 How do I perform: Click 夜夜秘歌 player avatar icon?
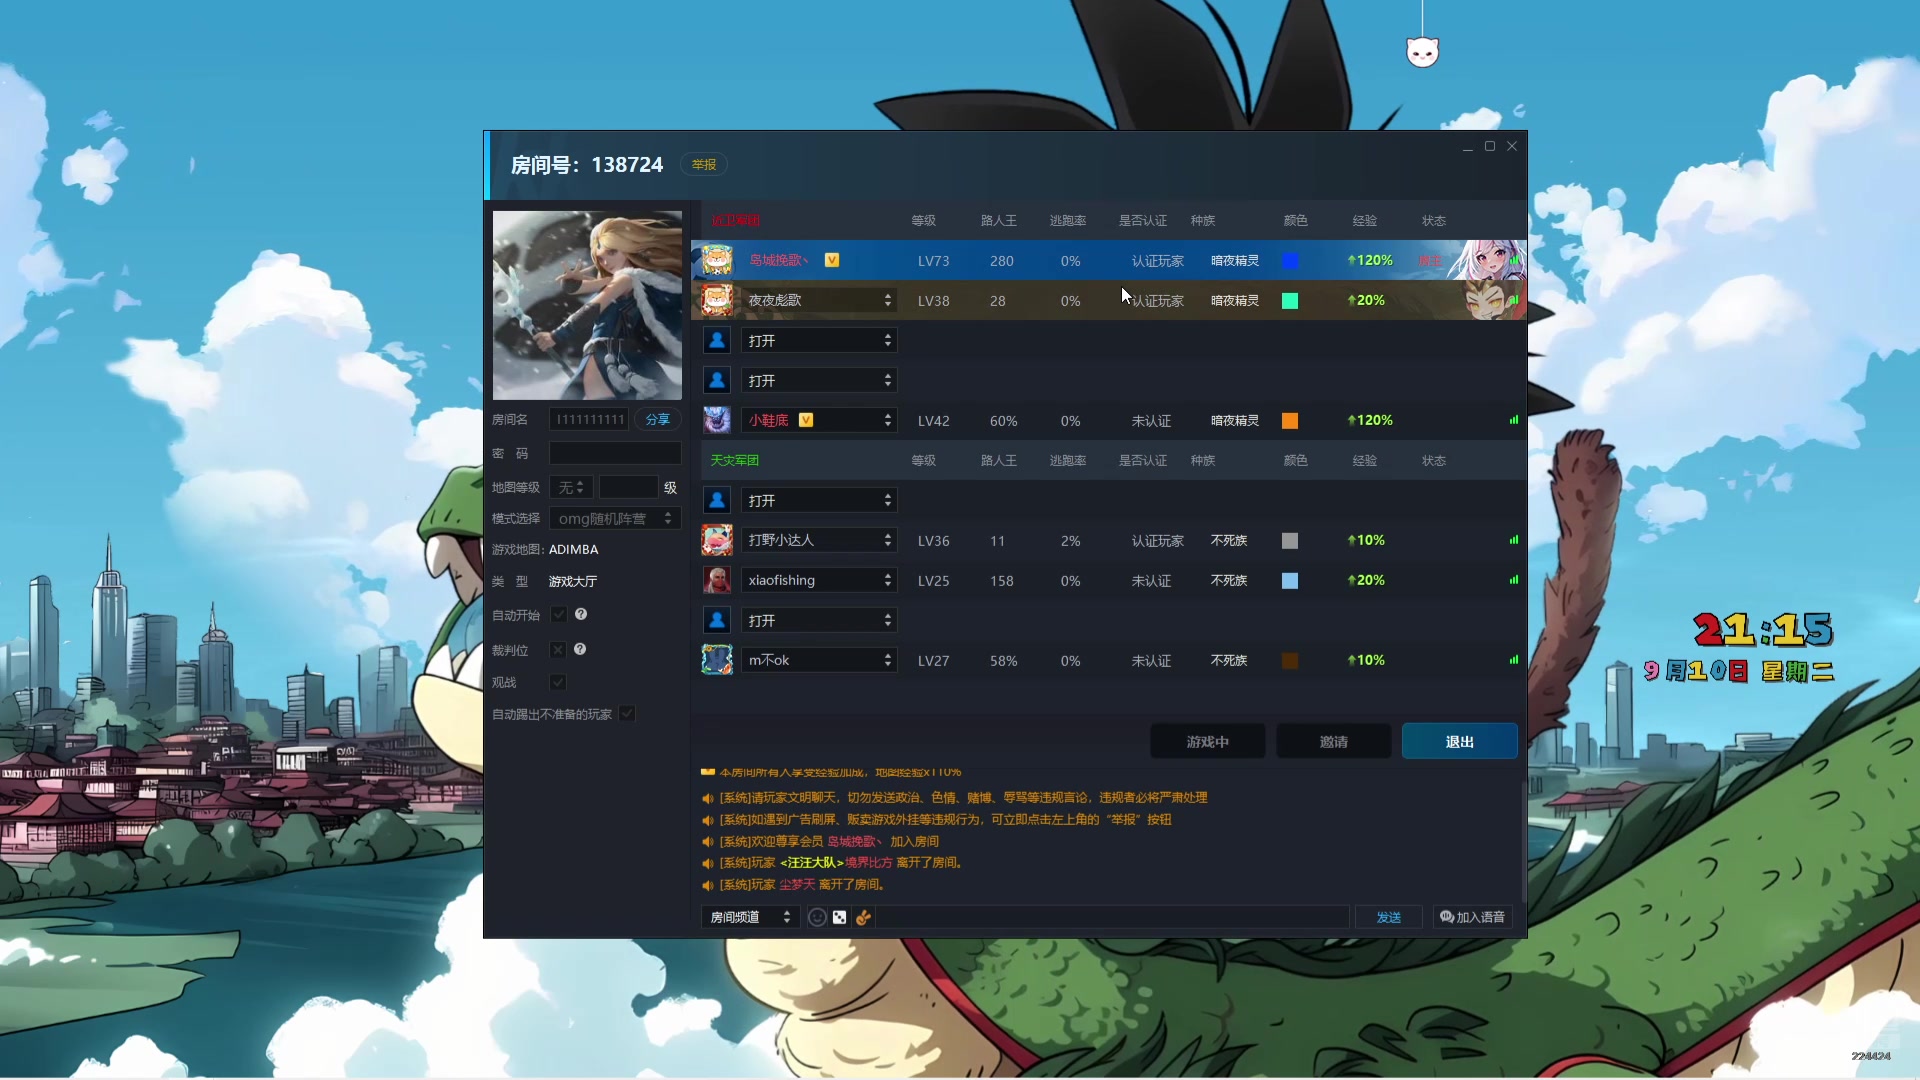coord(716,301)
